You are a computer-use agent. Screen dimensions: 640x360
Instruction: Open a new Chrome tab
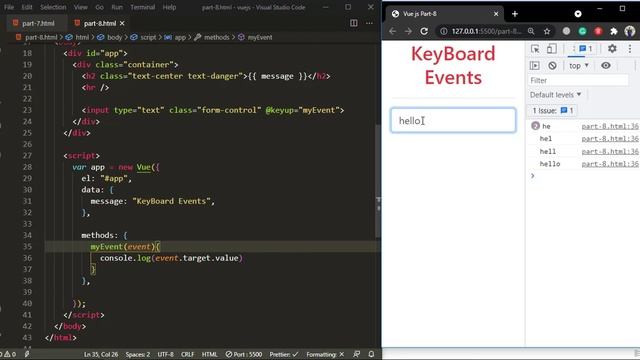[x=515, y=14]
